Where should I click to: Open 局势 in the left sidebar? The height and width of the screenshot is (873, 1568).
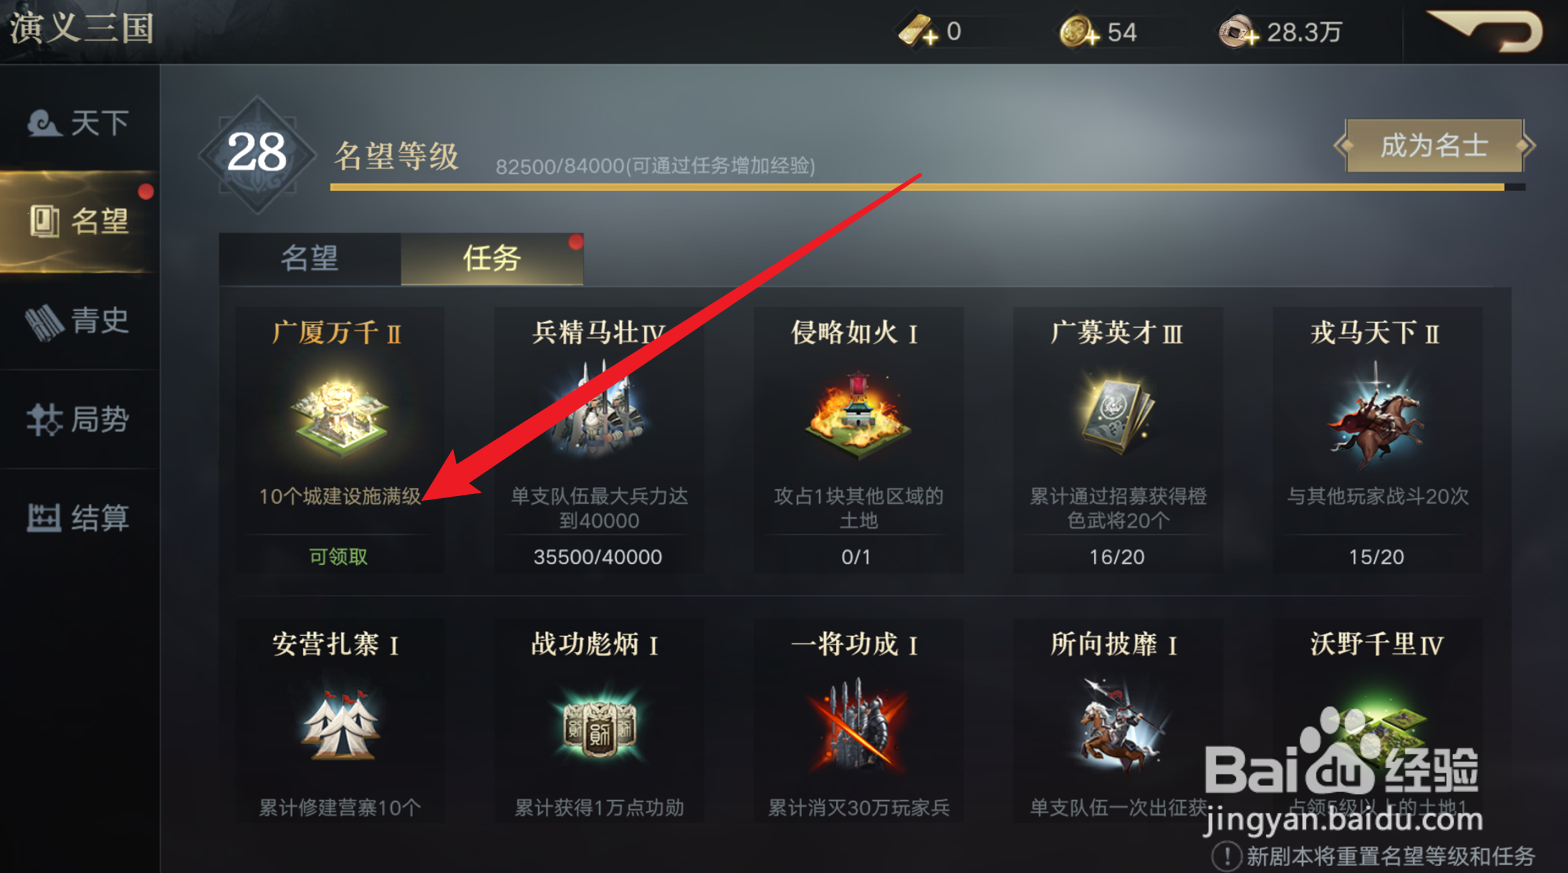tap(79, 420)
